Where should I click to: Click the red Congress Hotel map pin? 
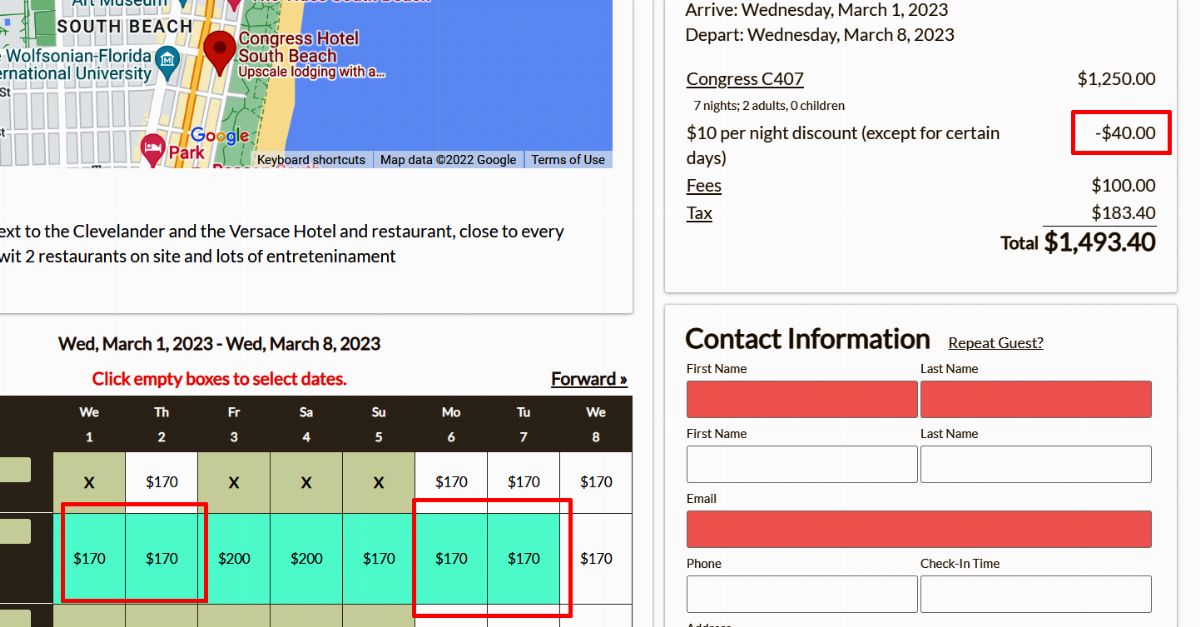pos(219,50)
